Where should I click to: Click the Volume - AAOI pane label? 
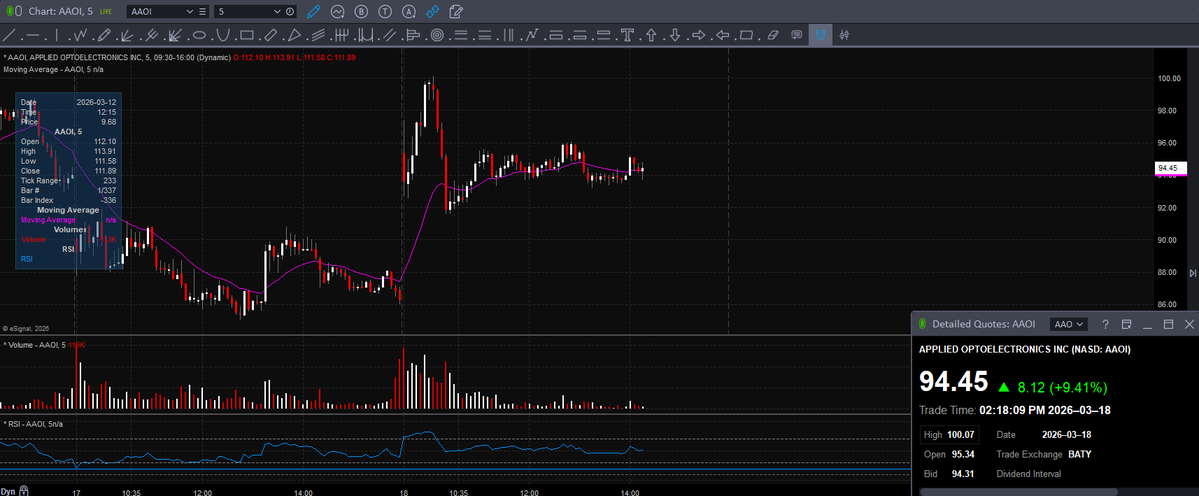(35, 345)
